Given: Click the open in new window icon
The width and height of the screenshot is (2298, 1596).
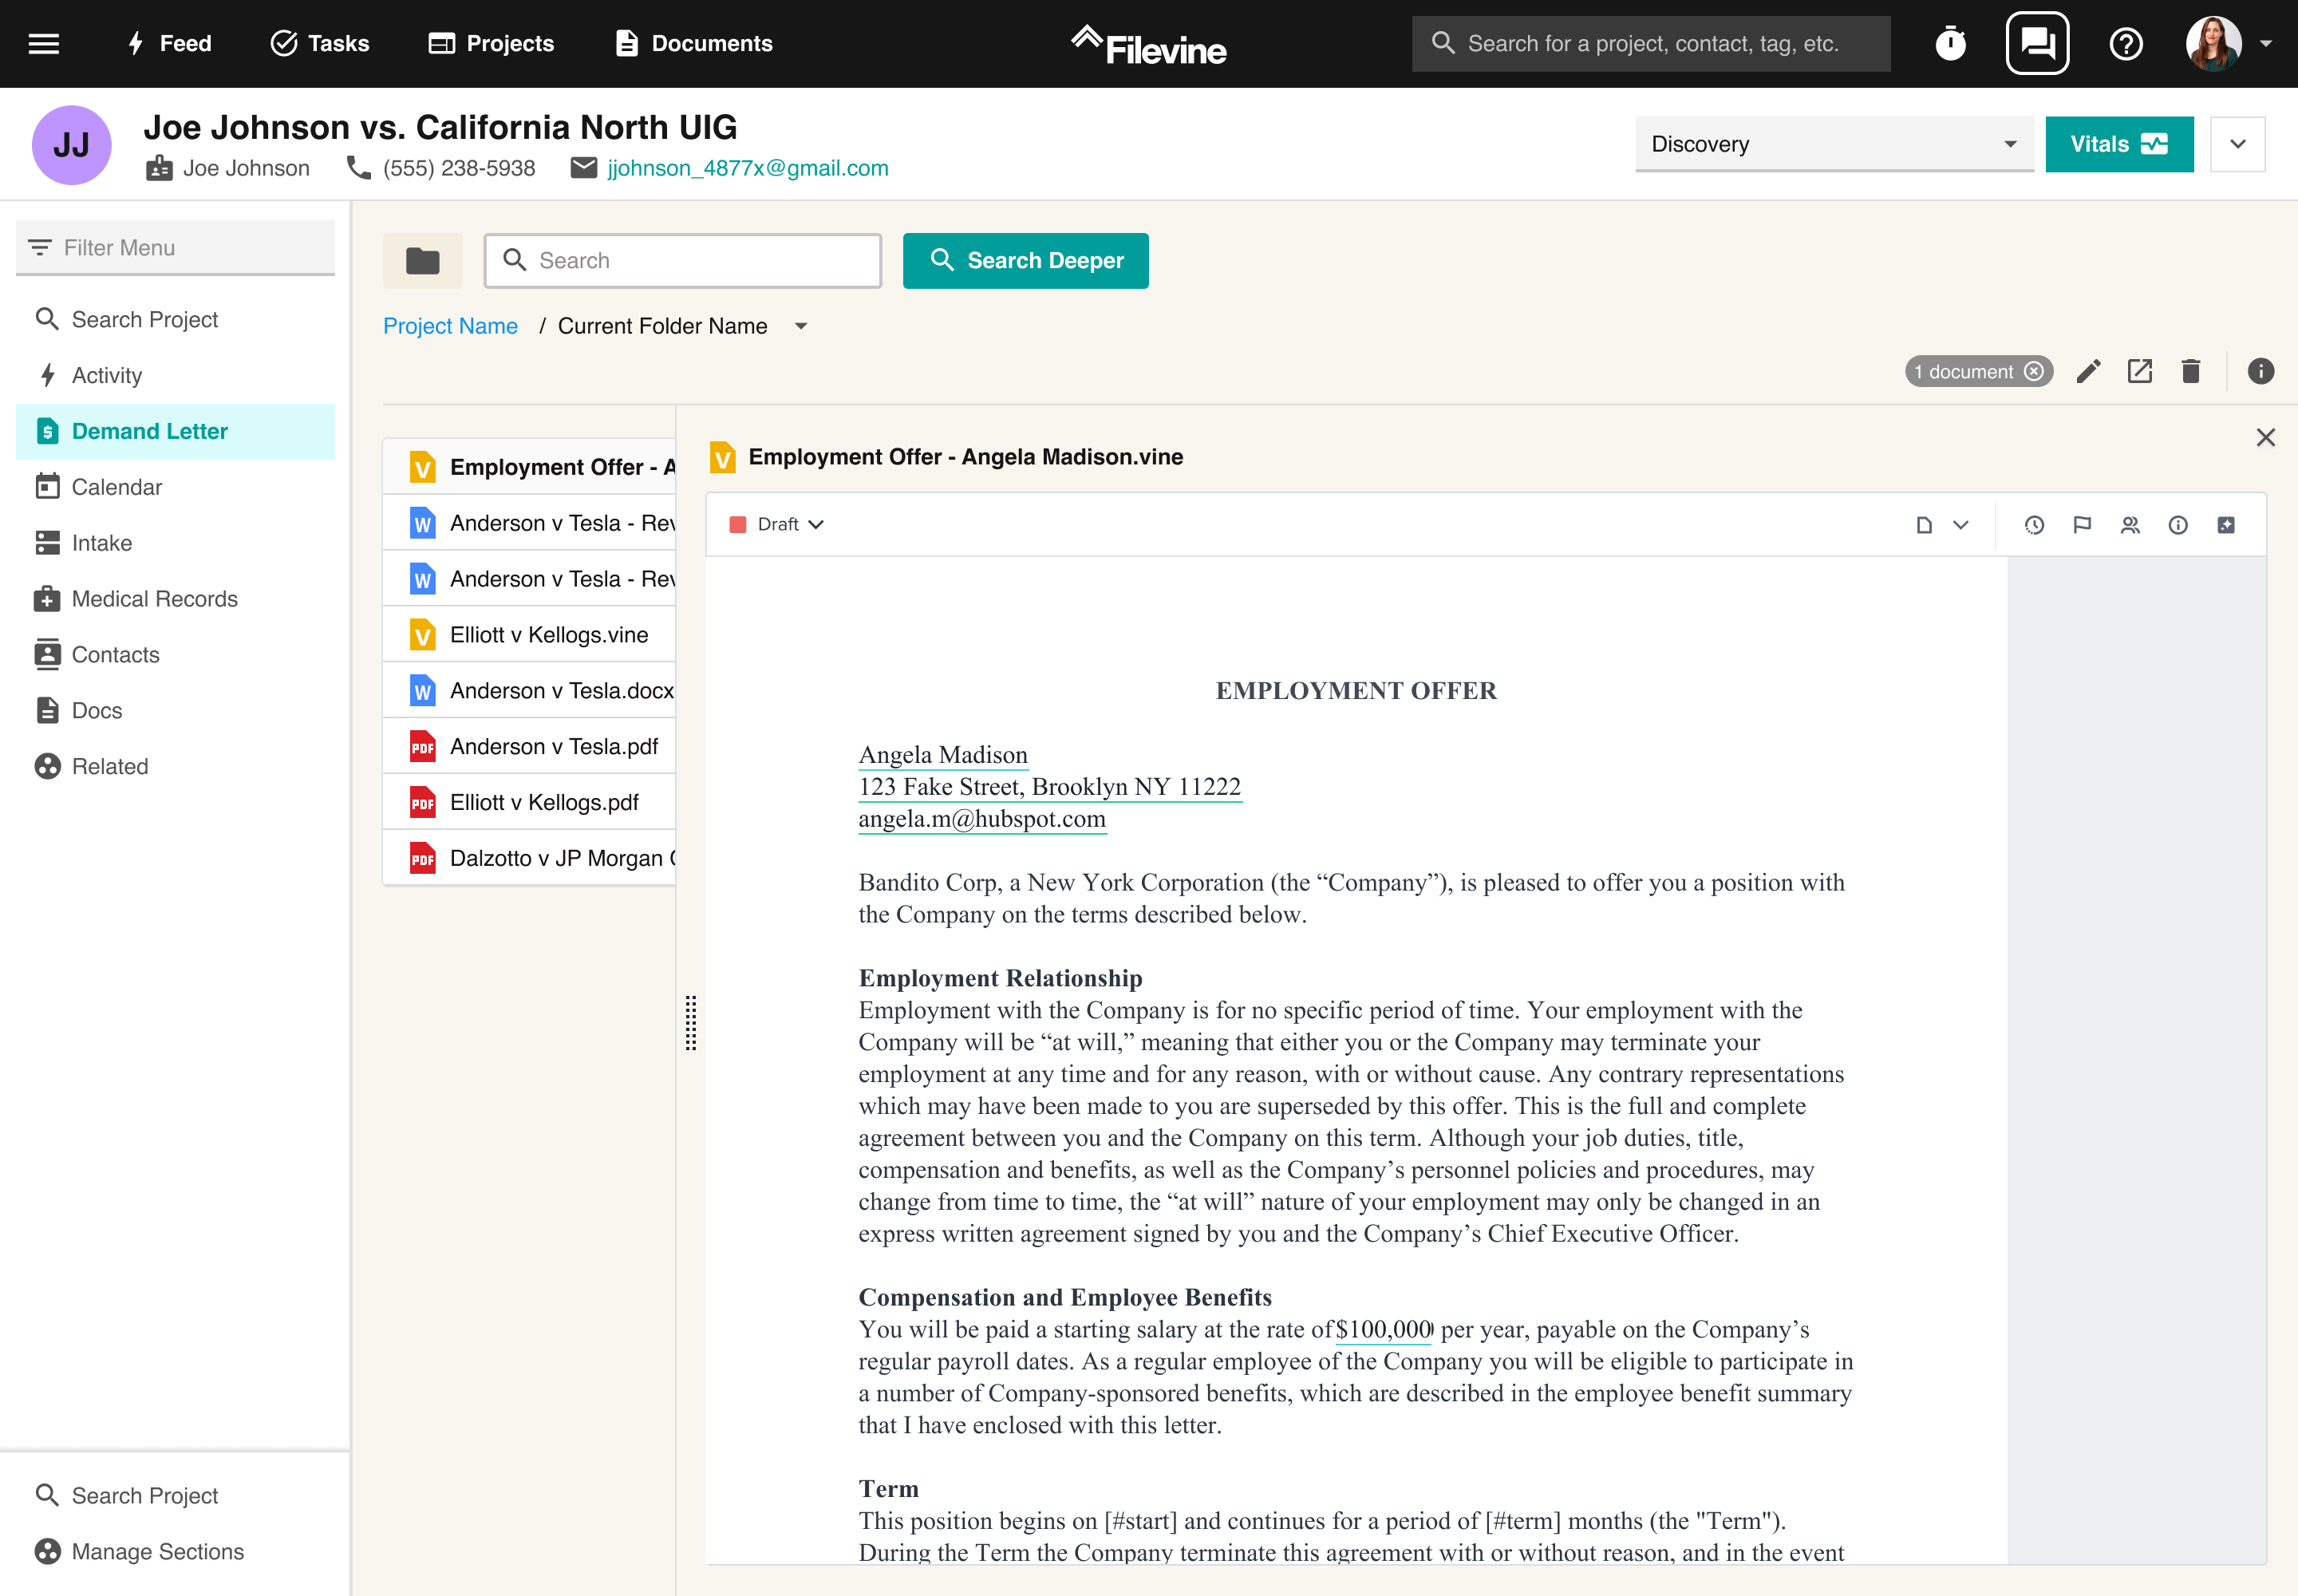Looking at the screenshot, I should click(2139, 371).
